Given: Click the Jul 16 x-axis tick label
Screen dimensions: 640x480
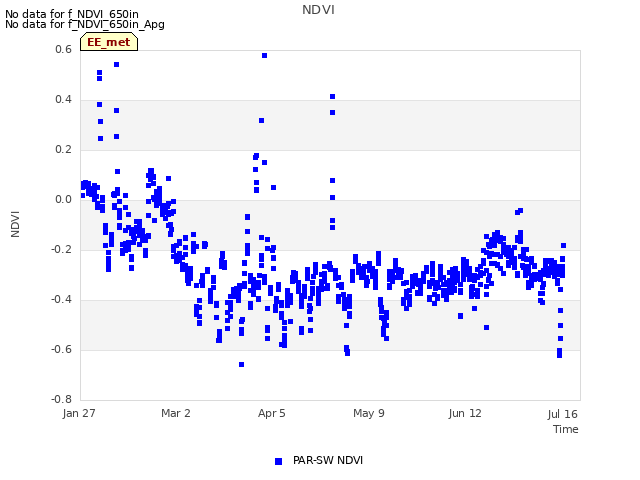Looking at the screenshot, I should [562, 414].
